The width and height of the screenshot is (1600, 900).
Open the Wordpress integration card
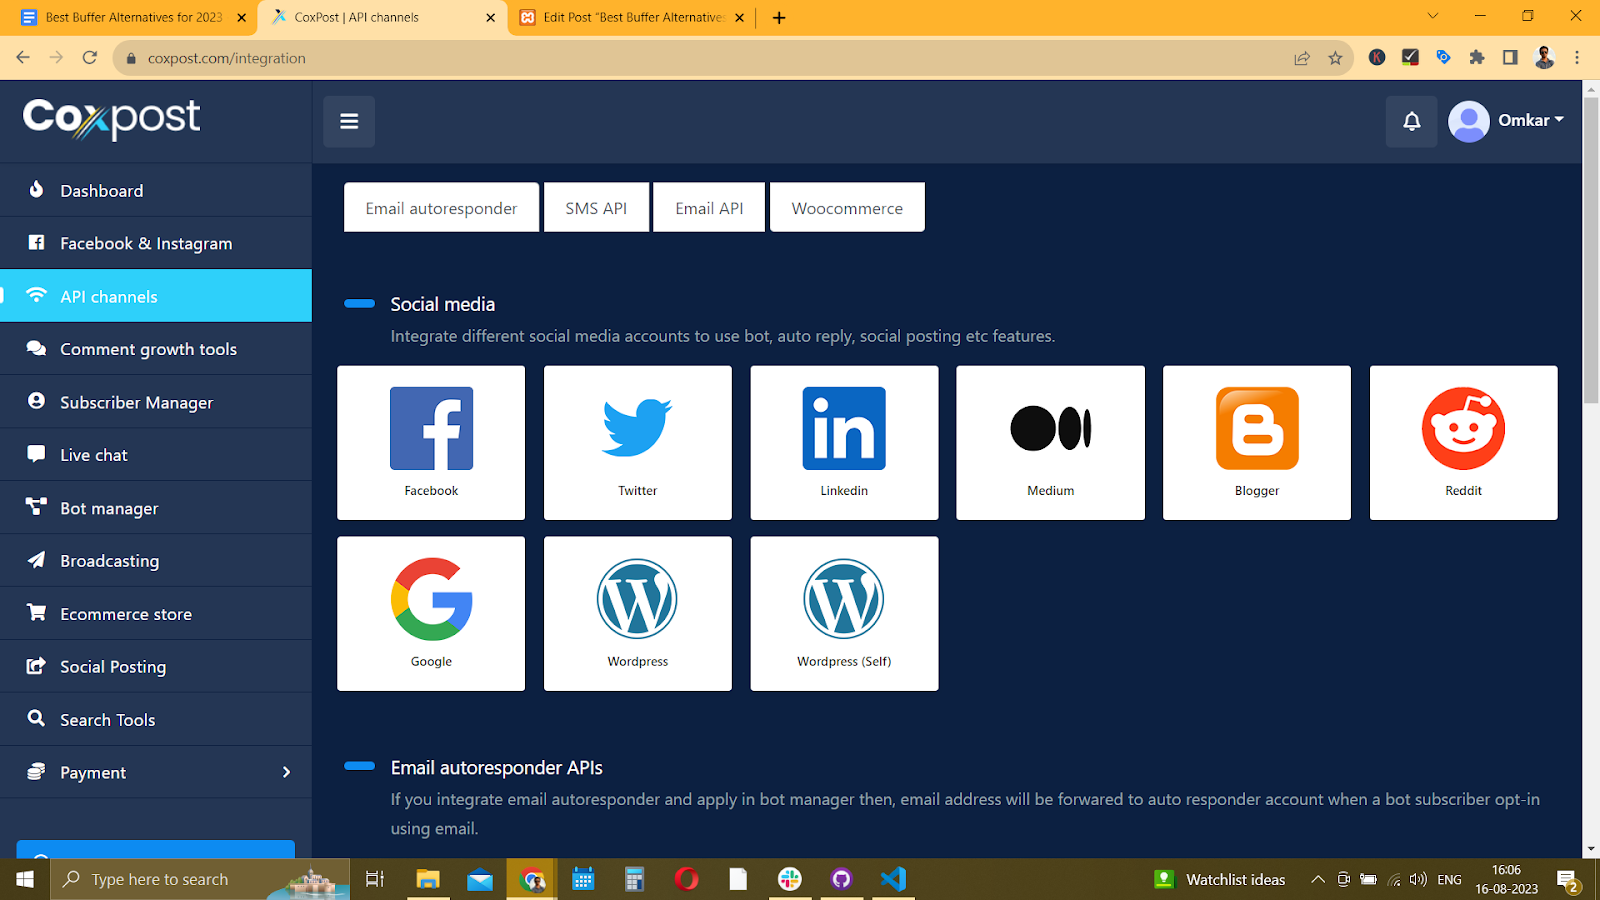(x=638, y=613)
